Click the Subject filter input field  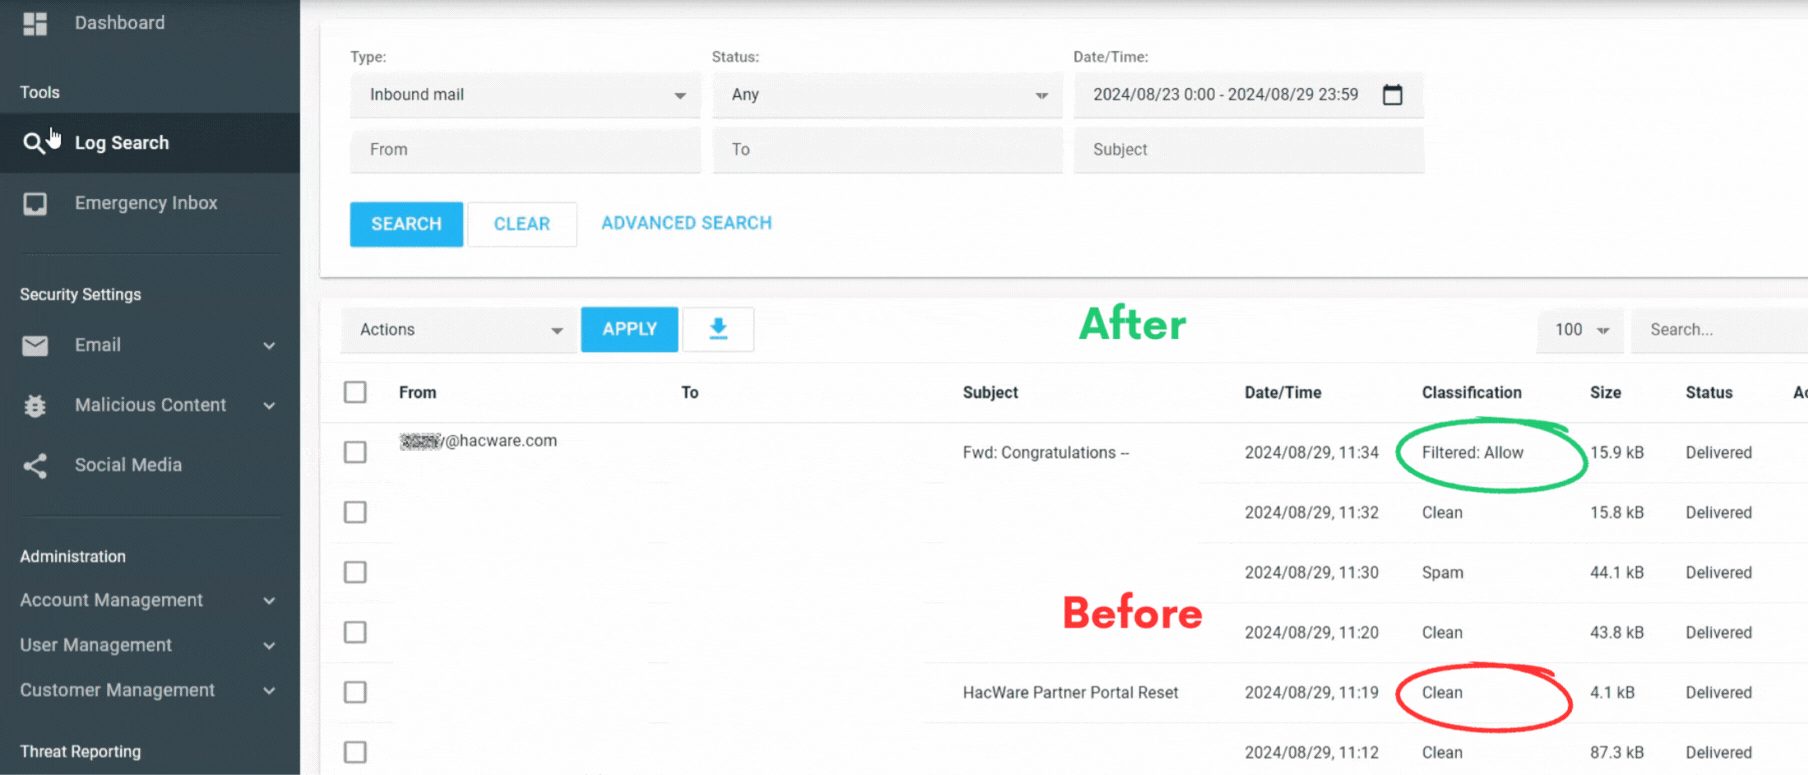coord(1248,150)
